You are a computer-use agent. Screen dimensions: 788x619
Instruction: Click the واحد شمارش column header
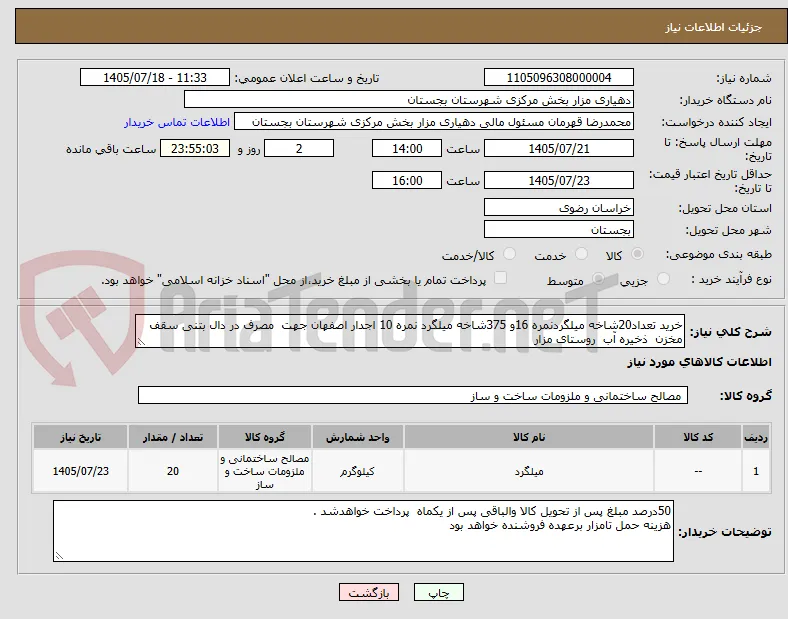[357, 437]
